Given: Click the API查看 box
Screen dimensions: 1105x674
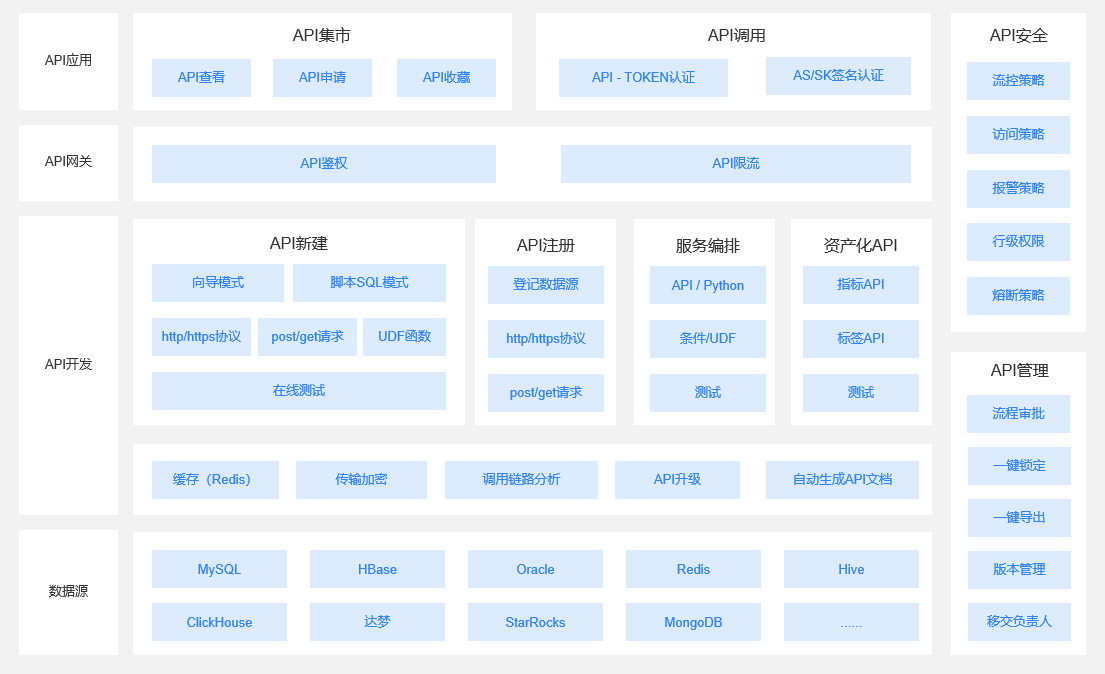Looking at the screenshot, I should (x=201, y=78).
